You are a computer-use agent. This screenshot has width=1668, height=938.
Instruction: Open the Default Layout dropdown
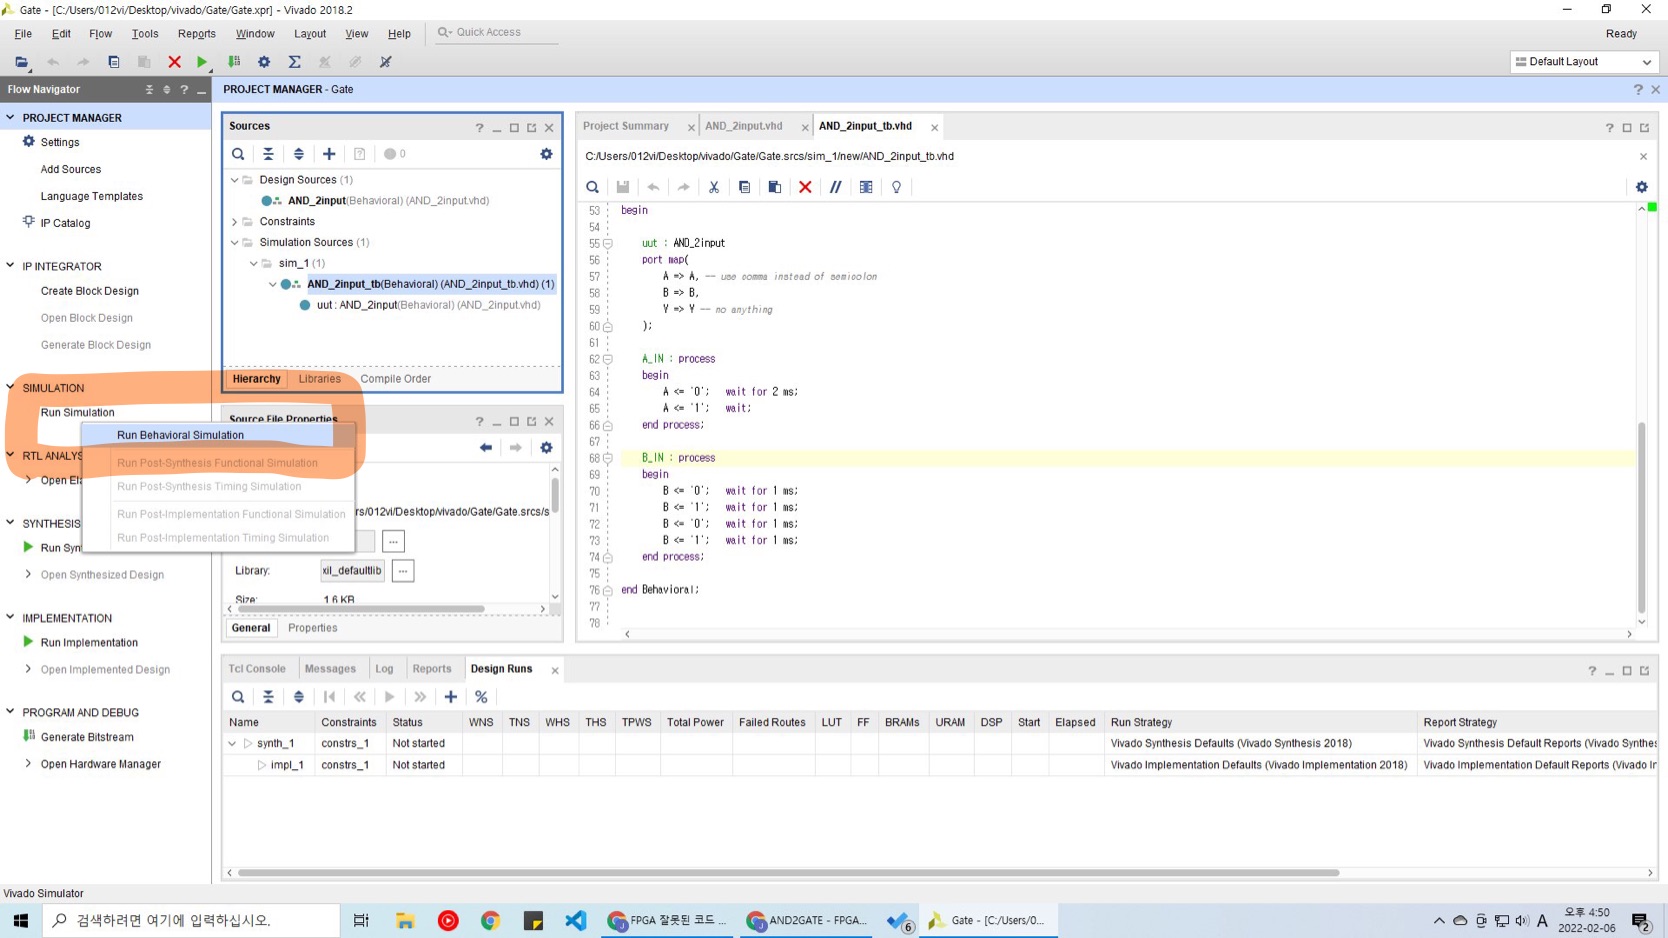(x=1585, y=62)
